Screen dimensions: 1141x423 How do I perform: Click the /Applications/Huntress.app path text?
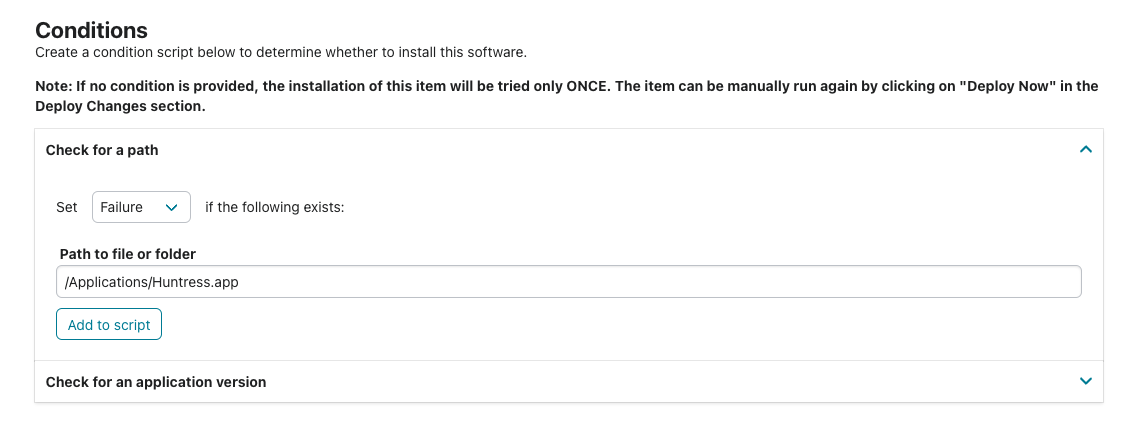[x=151, y=282]
